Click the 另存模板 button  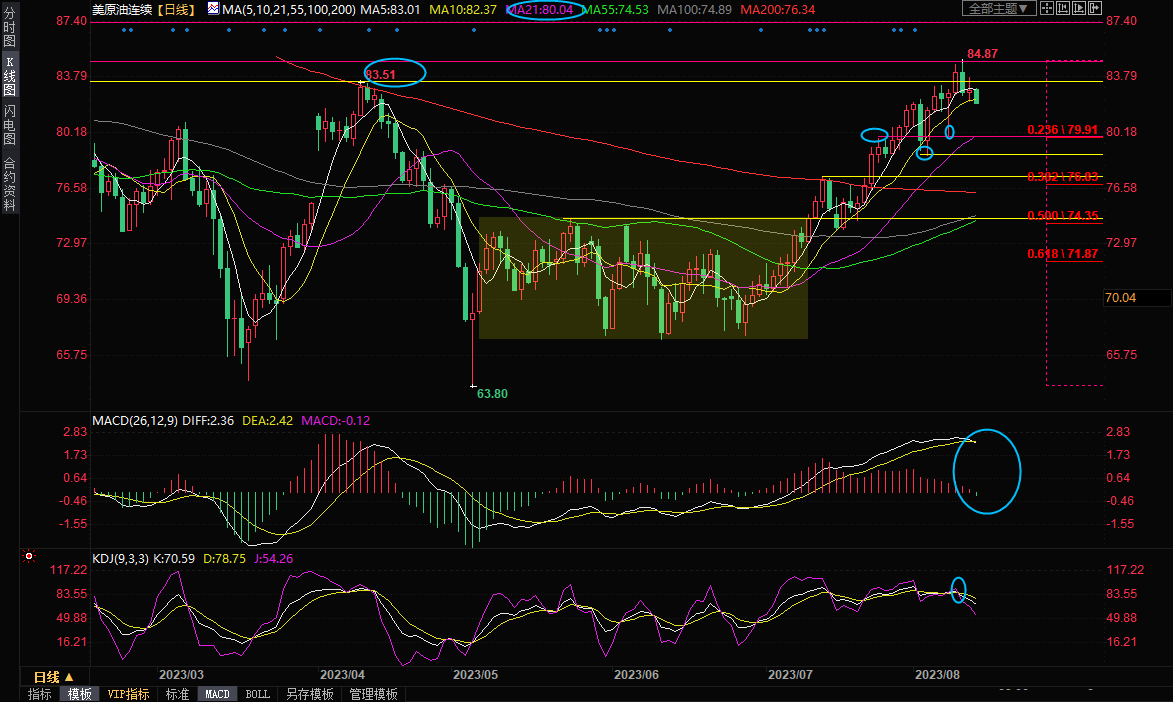tap(309, 694)
